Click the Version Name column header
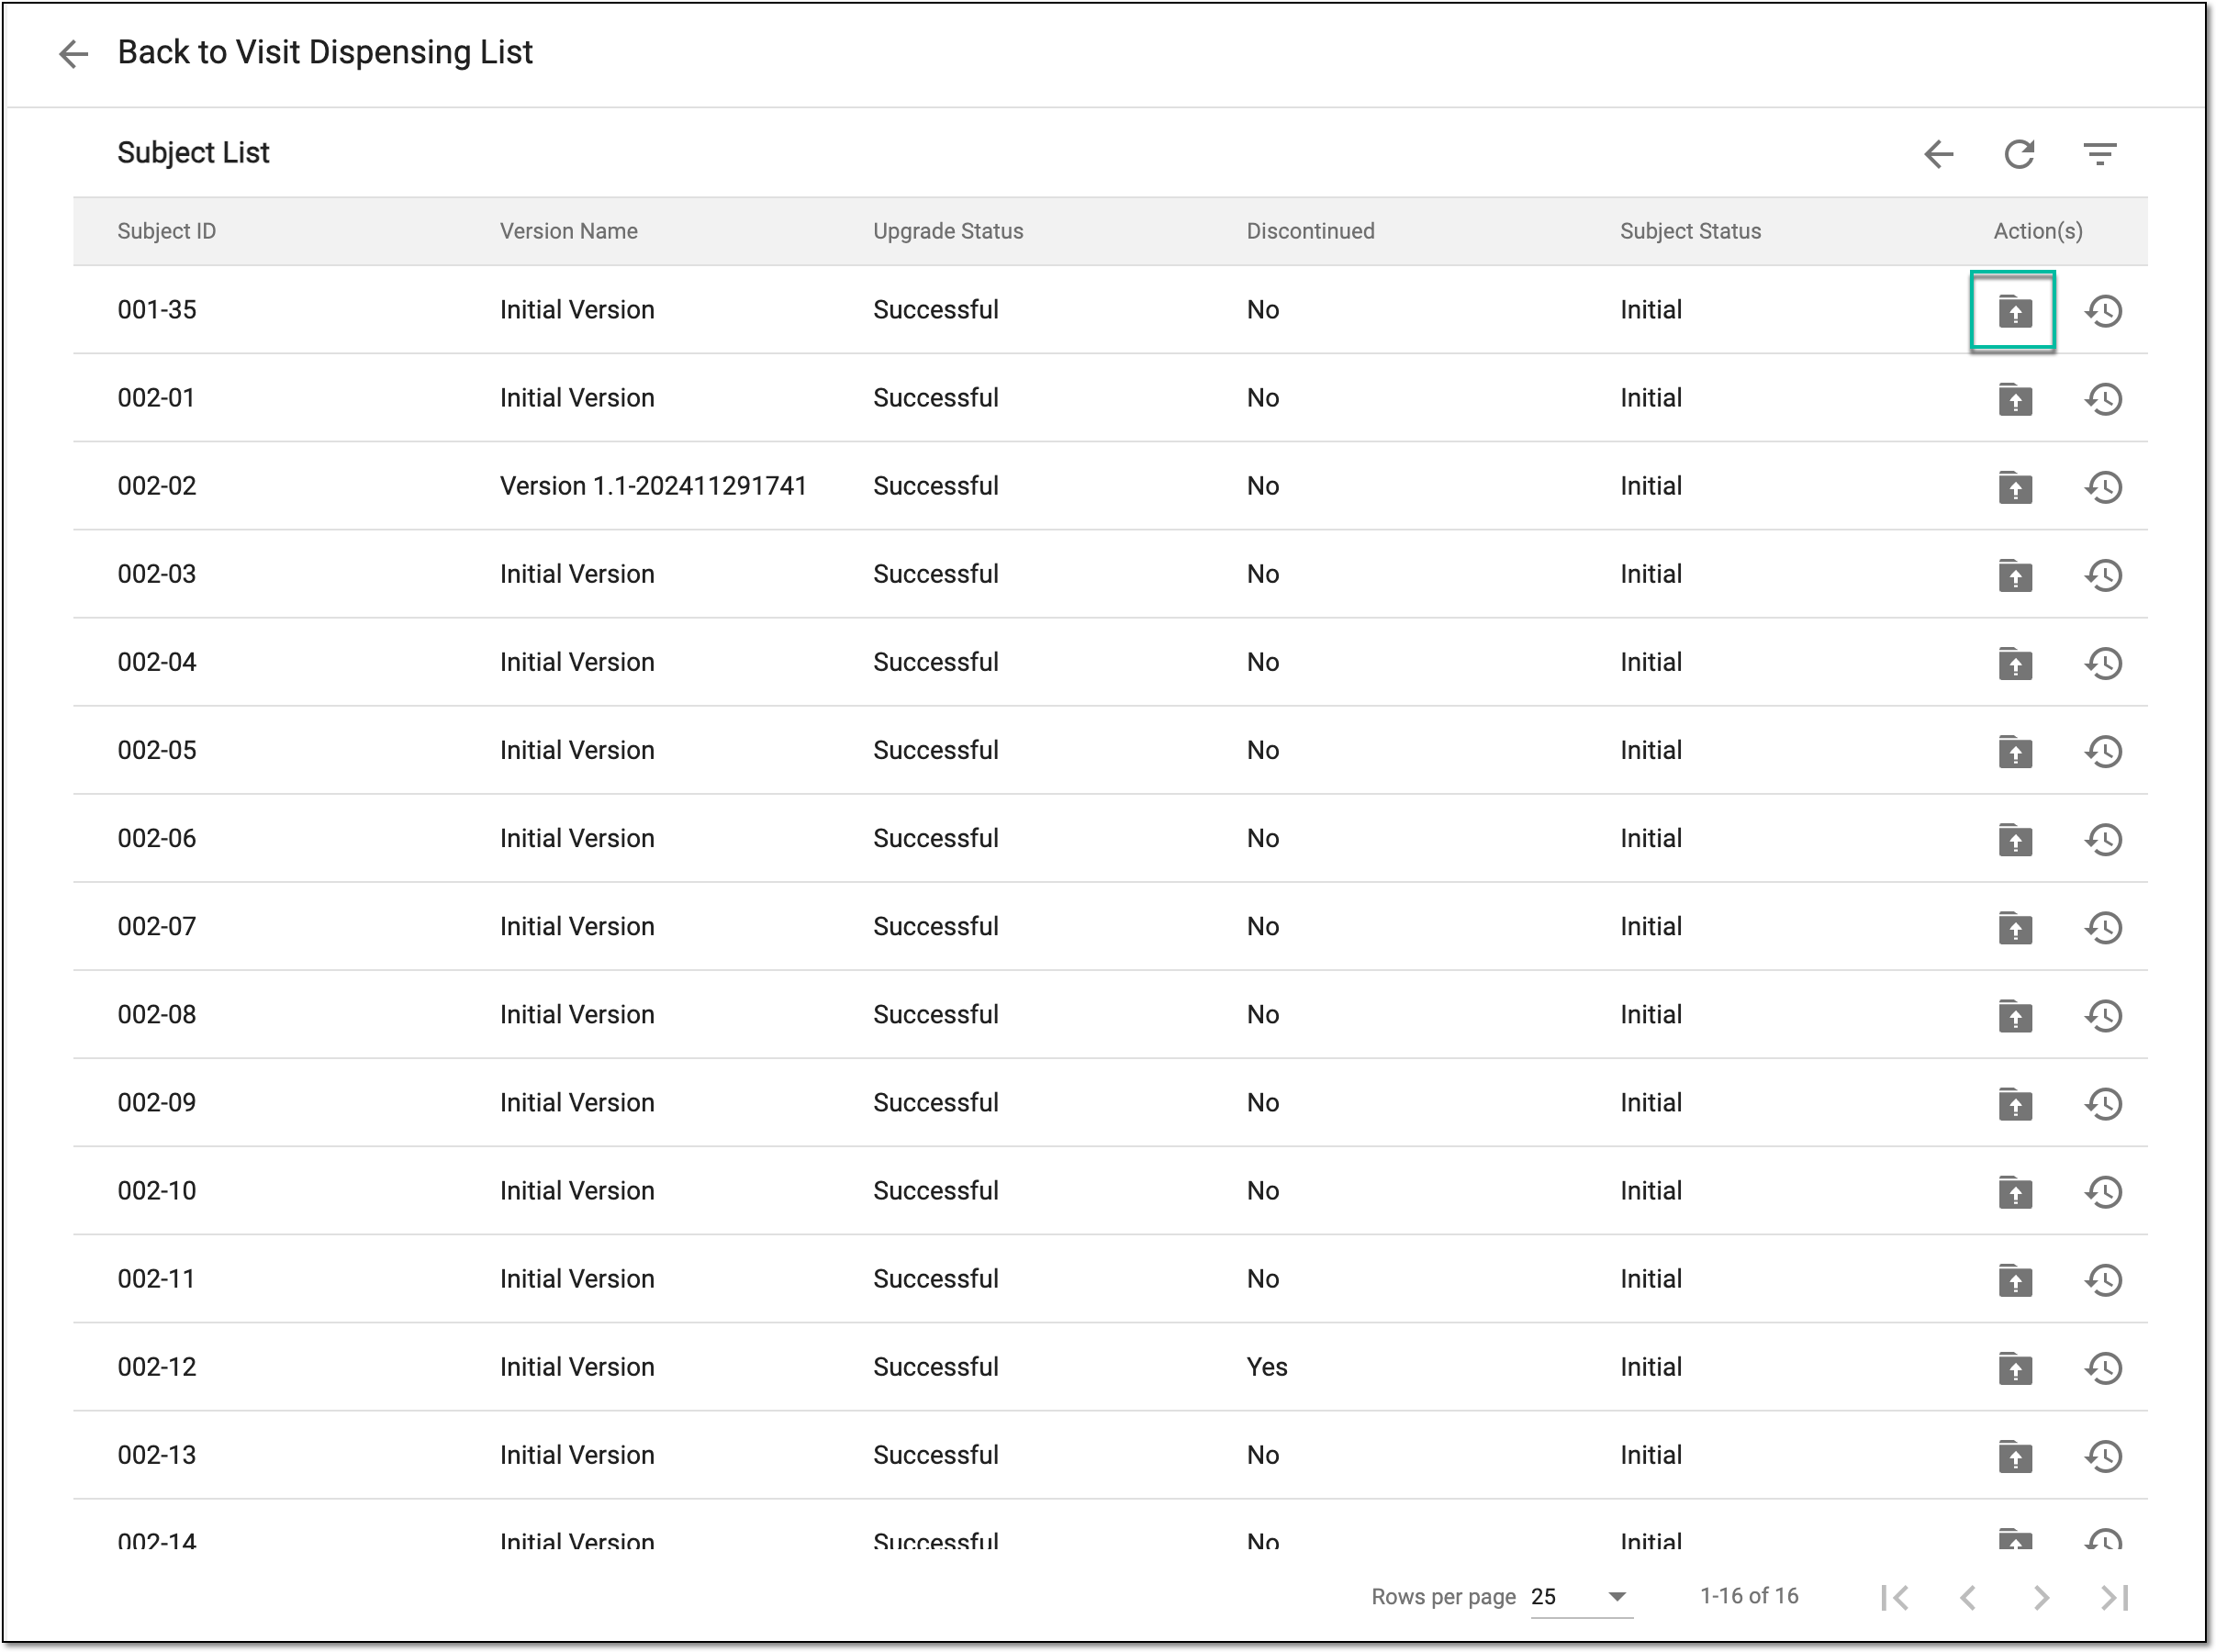The height and width of the screenshot is (1652, 2216). coord(568,231)
